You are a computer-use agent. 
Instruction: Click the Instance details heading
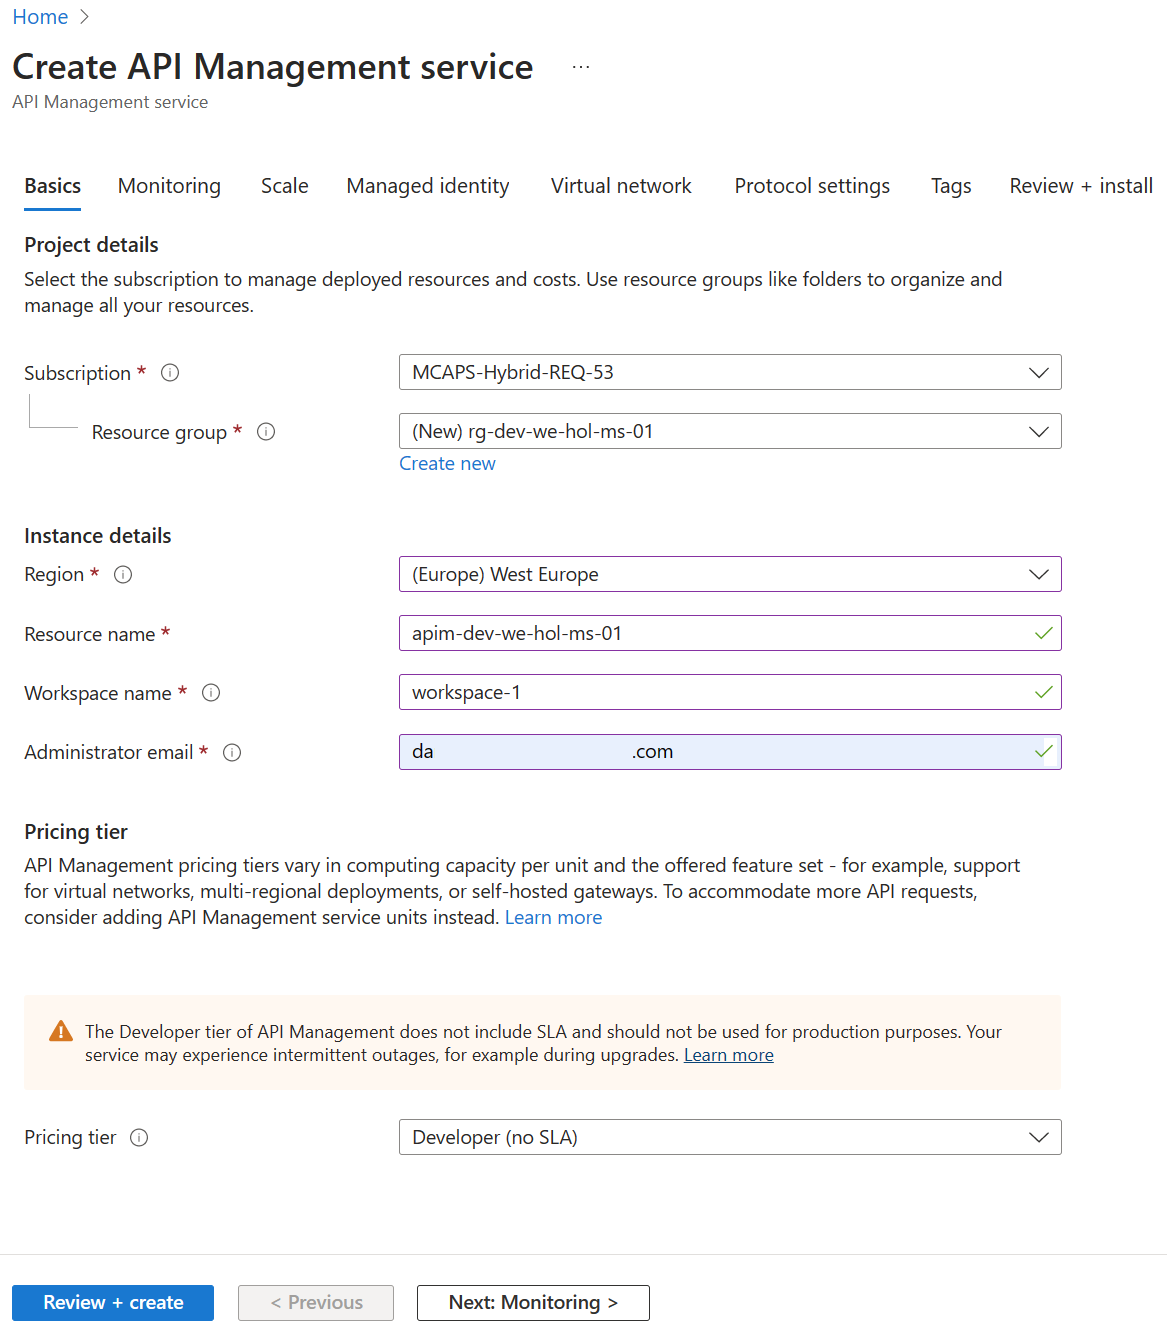point(98,536)
